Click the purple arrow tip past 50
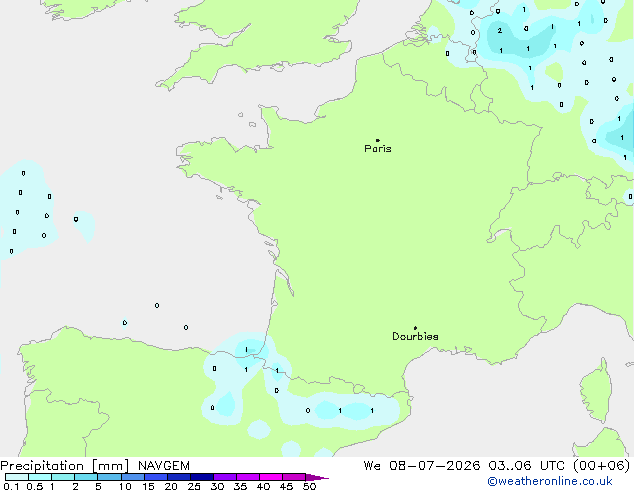 pyautogui.click(x=317, y=477)
